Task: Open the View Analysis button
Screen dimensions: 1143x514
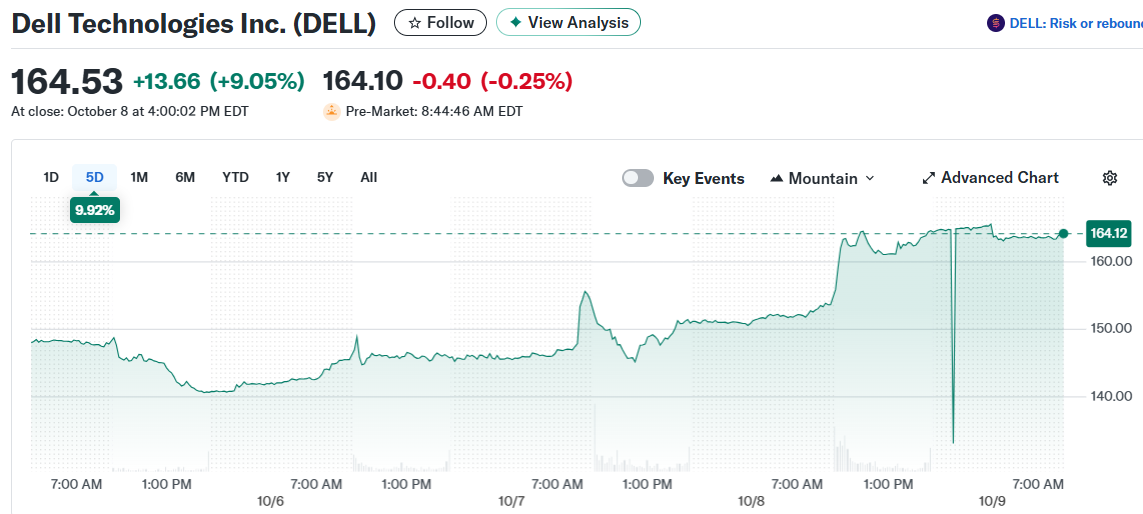Action: tap(568, 23)
